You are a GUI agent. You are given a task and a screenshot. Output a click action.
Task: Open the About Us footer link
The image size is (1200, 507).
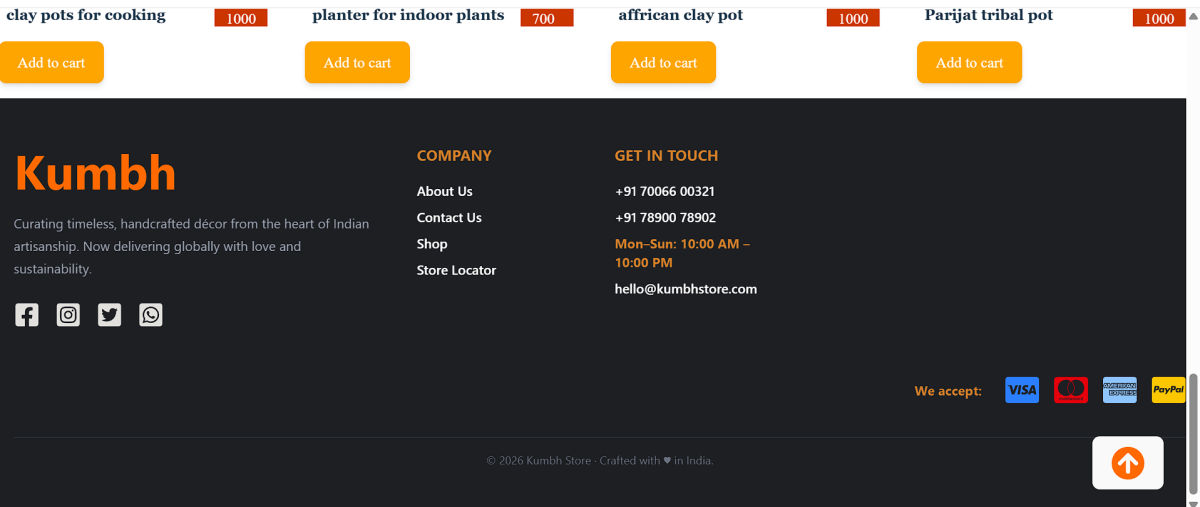tap(444, 191)
